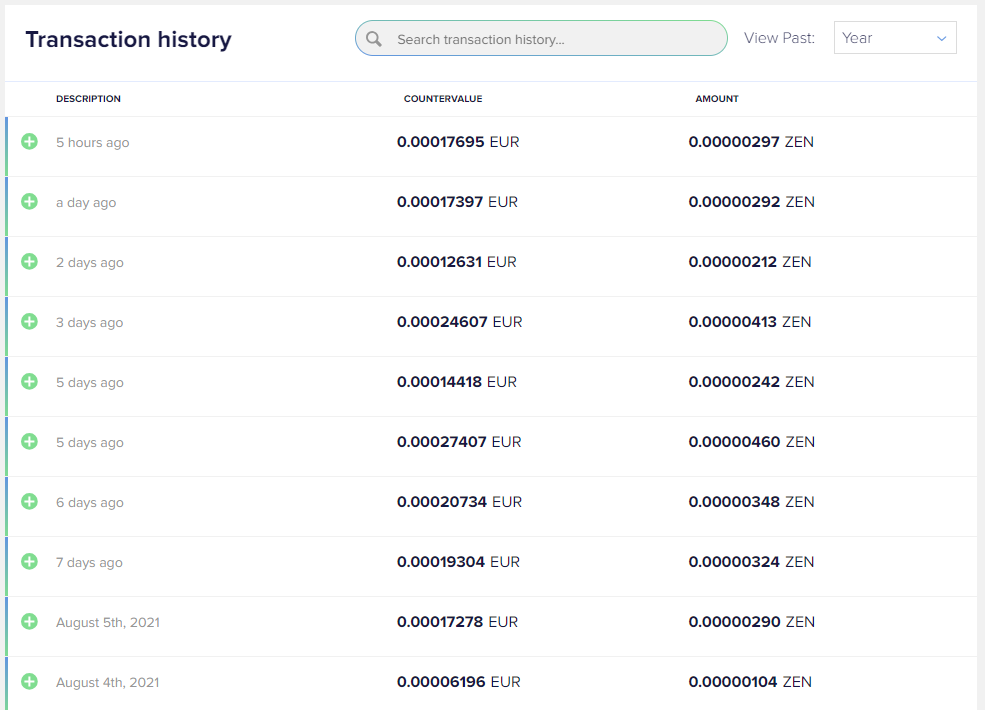Click the plus icon for August 4th, 2021
Viewport: 985px width, 710px height.
point(30,682)
